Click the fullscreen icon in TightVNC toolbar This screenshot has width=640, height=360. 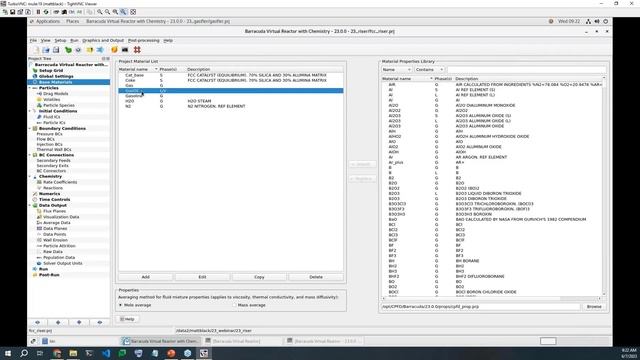133,12
